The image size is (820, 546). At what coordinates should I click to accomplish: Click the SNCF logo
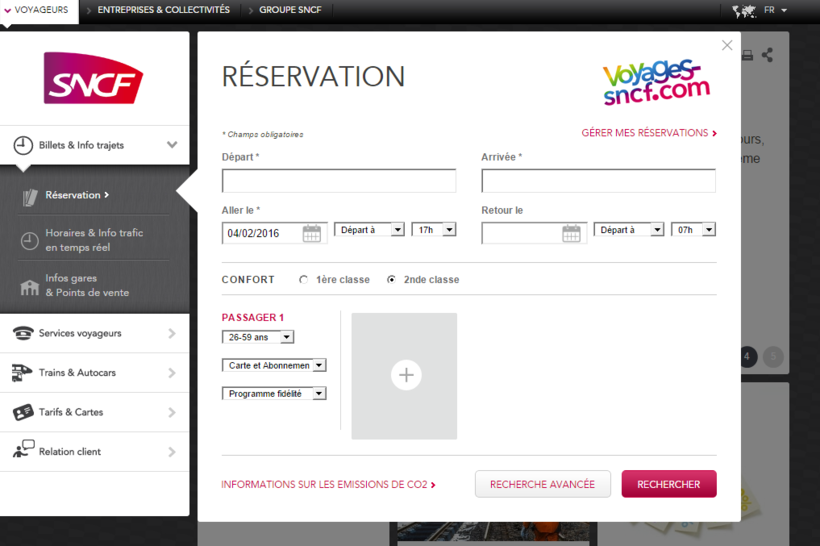click(x=93, y=79)
